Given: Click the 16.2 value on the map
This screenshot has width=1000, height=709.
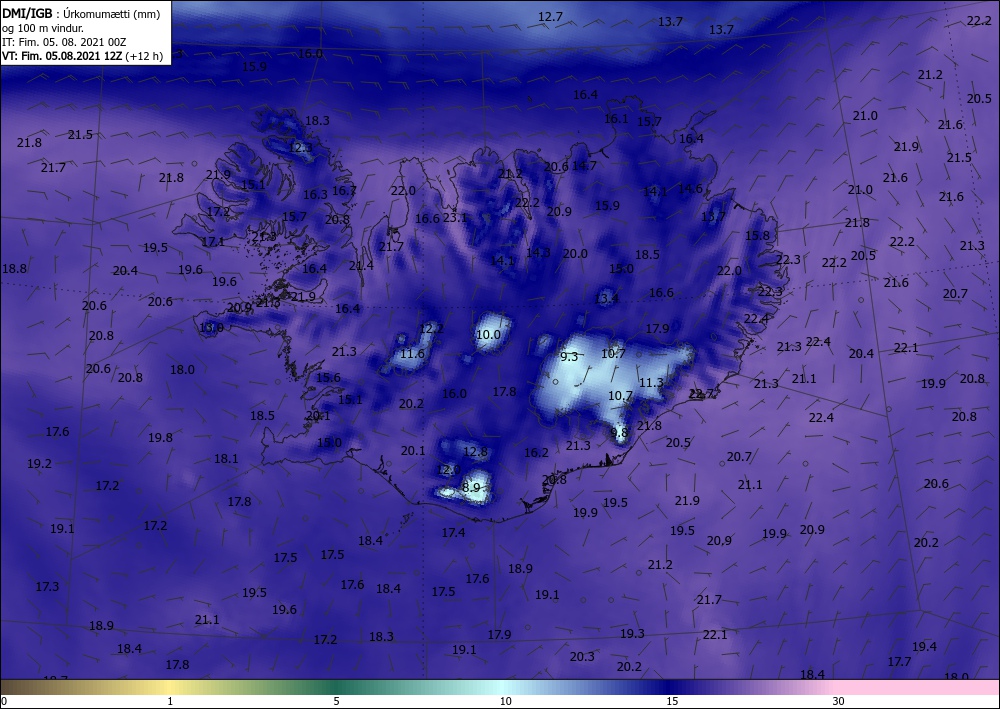Looking at the screenshot, I should (x=536, y=452).
